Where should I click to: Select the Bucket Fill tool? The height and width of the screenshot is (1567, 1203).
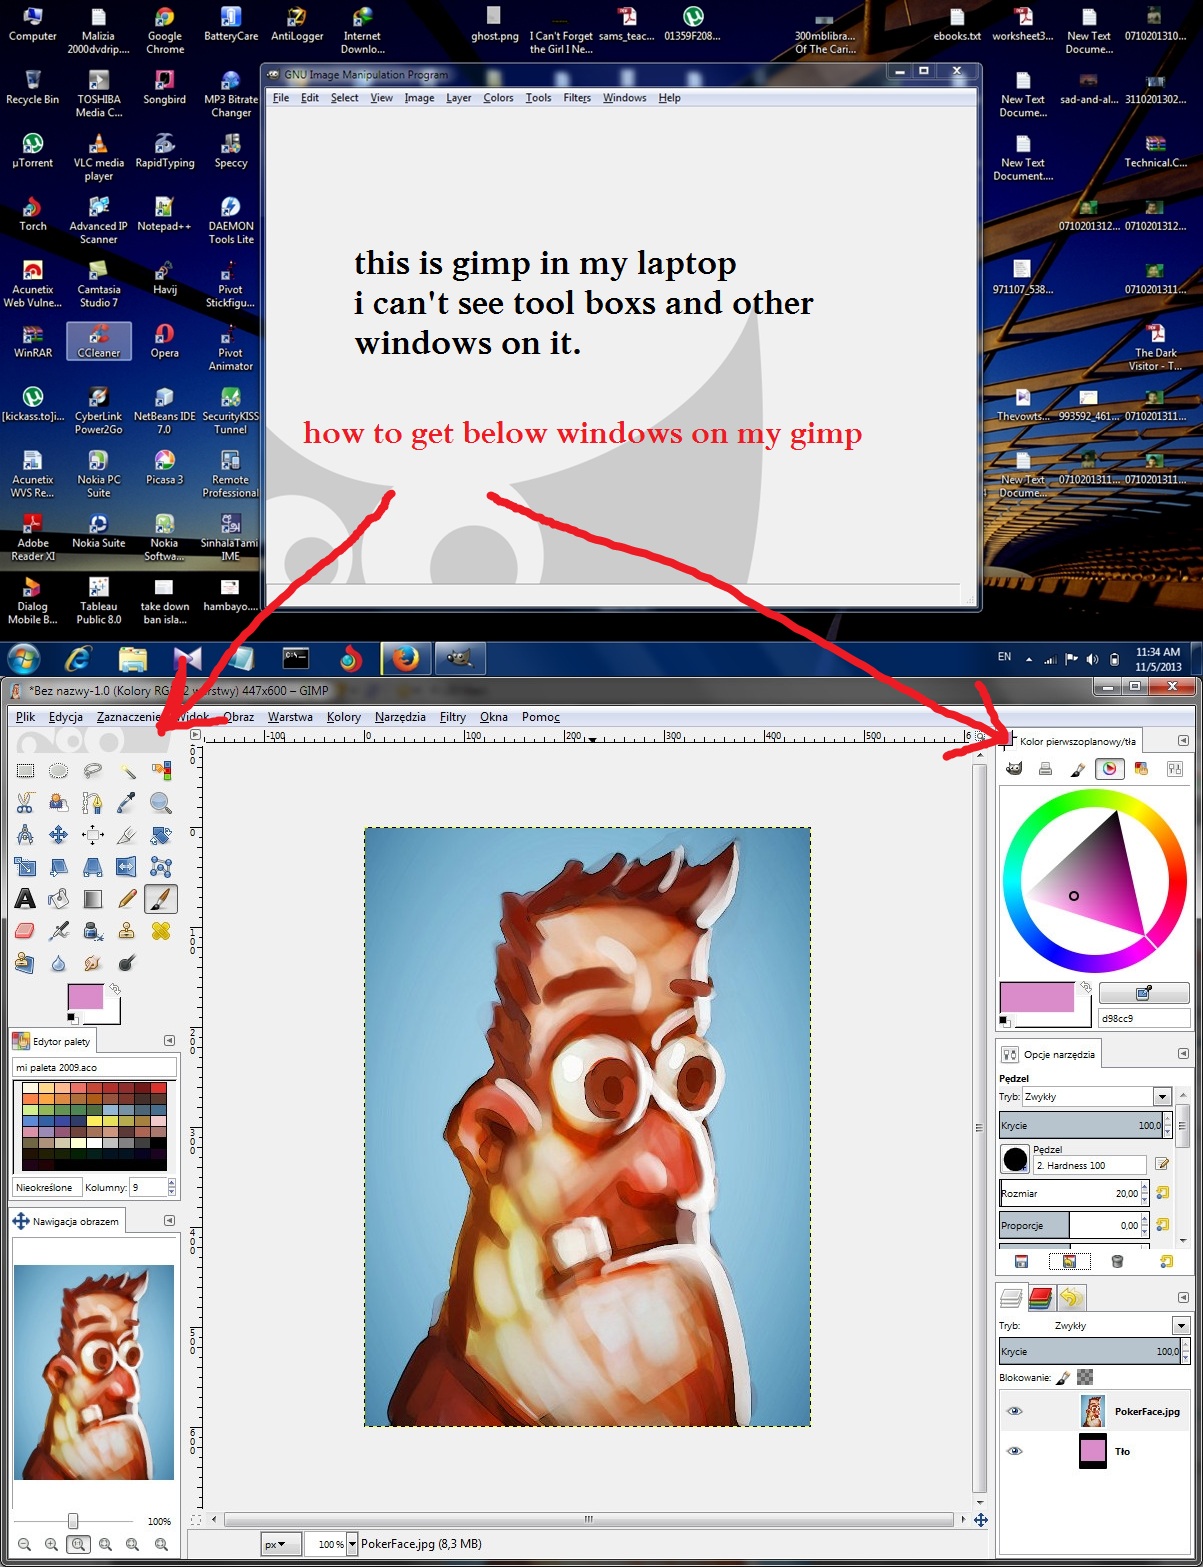59,898
